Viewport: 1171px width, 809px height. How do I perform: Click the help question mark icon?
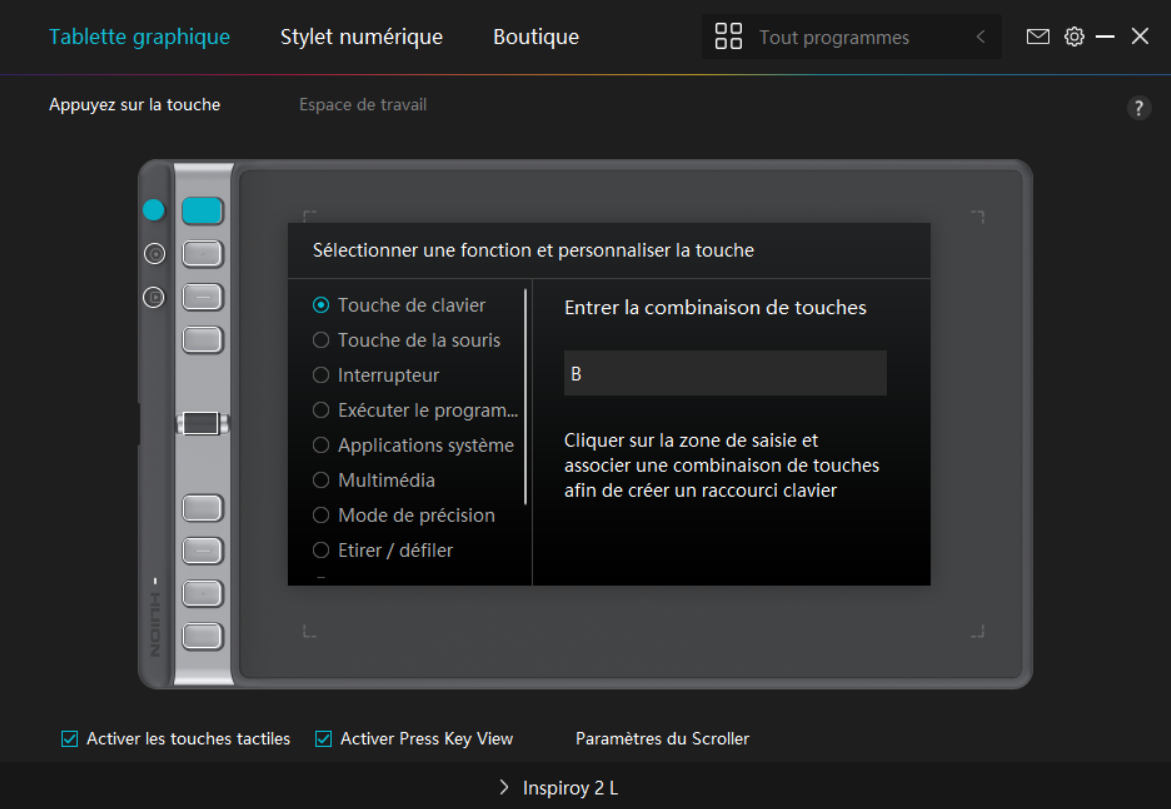click(1139, 109)
